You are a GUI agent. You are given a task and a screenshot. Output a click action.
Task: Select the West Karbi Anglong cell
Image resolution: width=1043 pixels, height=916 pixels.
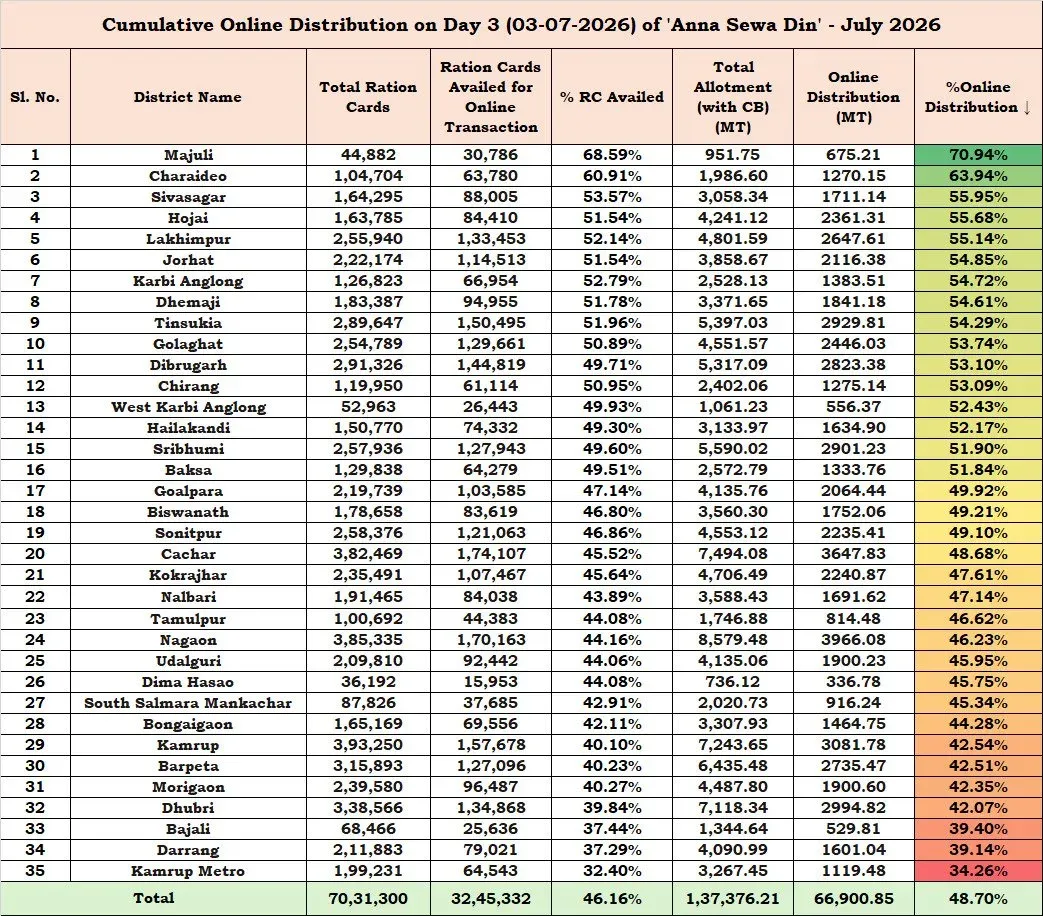188,407
